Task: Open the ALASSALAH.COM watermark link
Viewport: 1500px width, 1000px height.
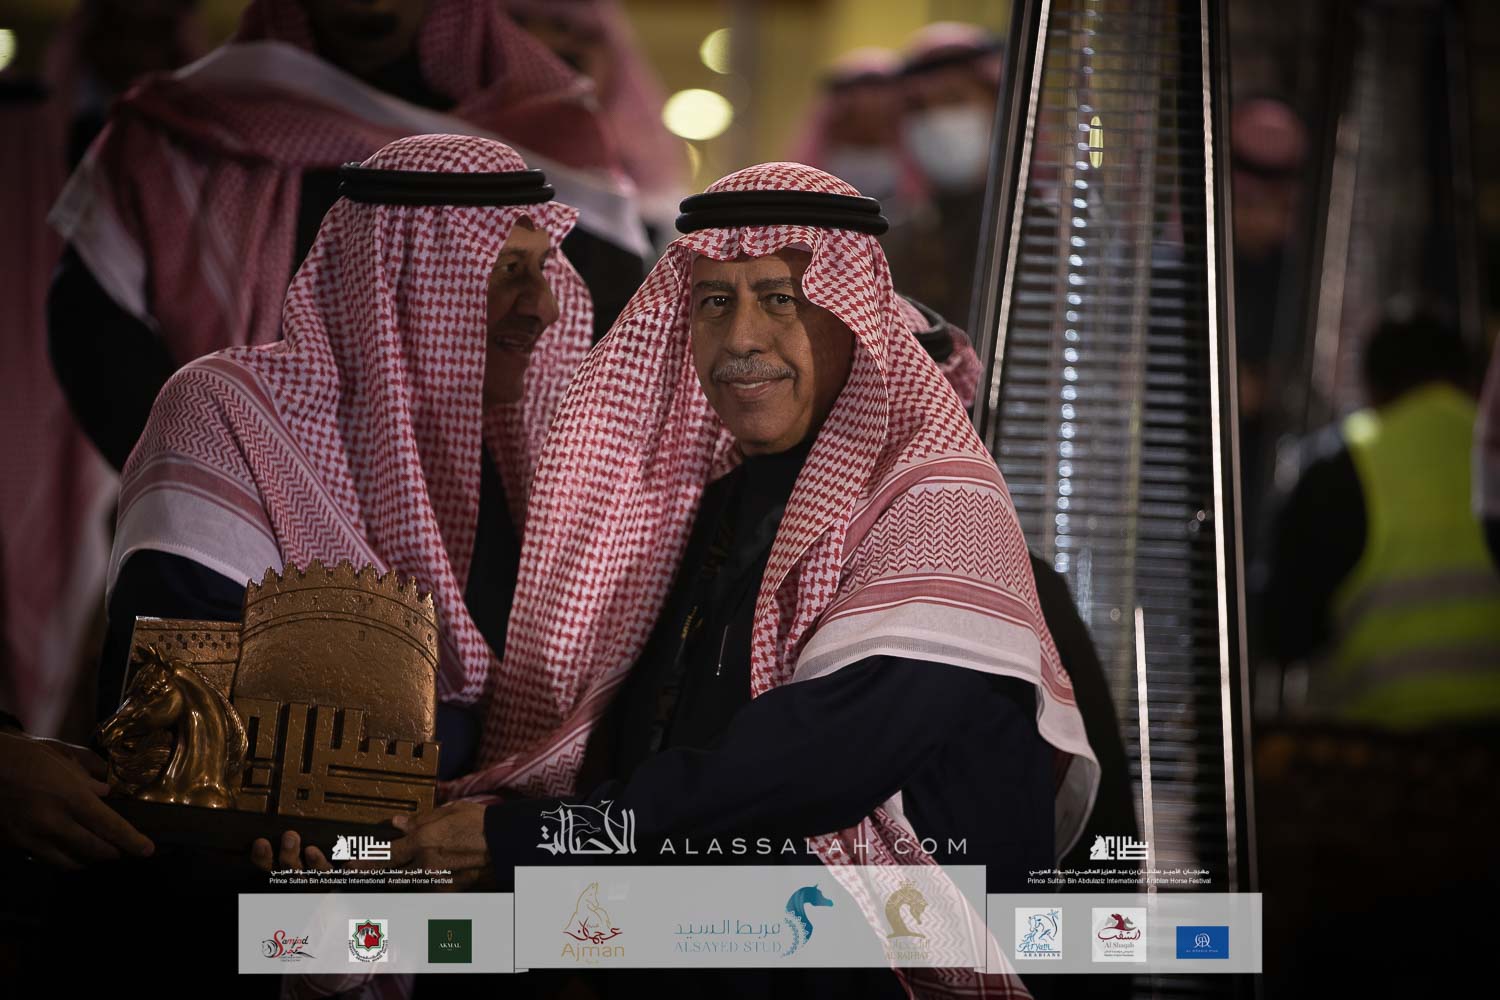Action: tap(812, 846)
